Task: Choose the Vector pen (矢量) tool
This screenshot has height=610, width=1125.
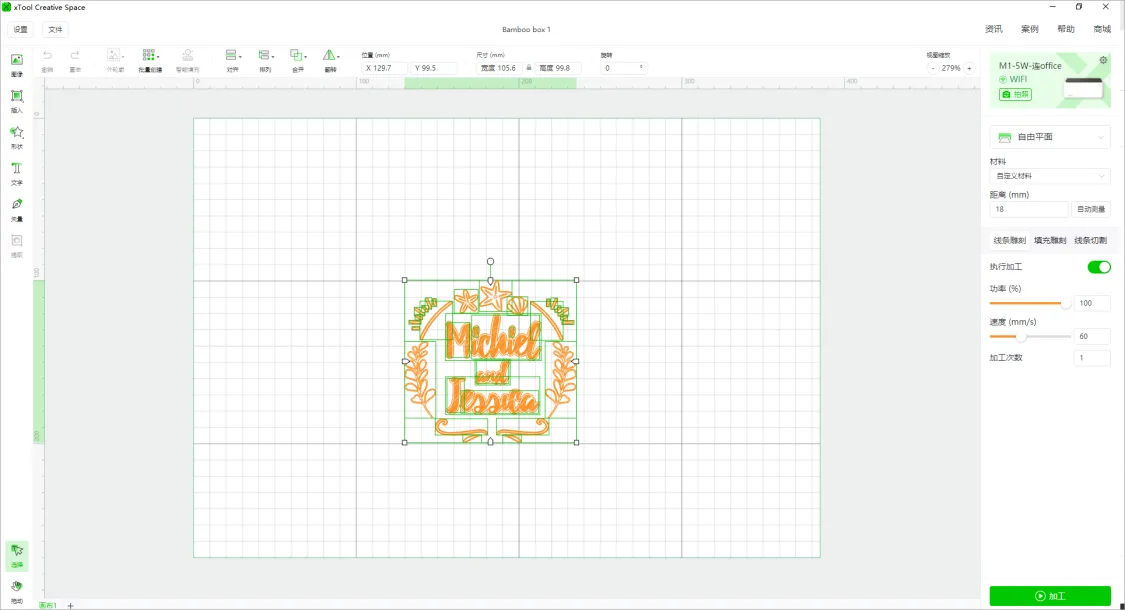Action: pos(17,209)
